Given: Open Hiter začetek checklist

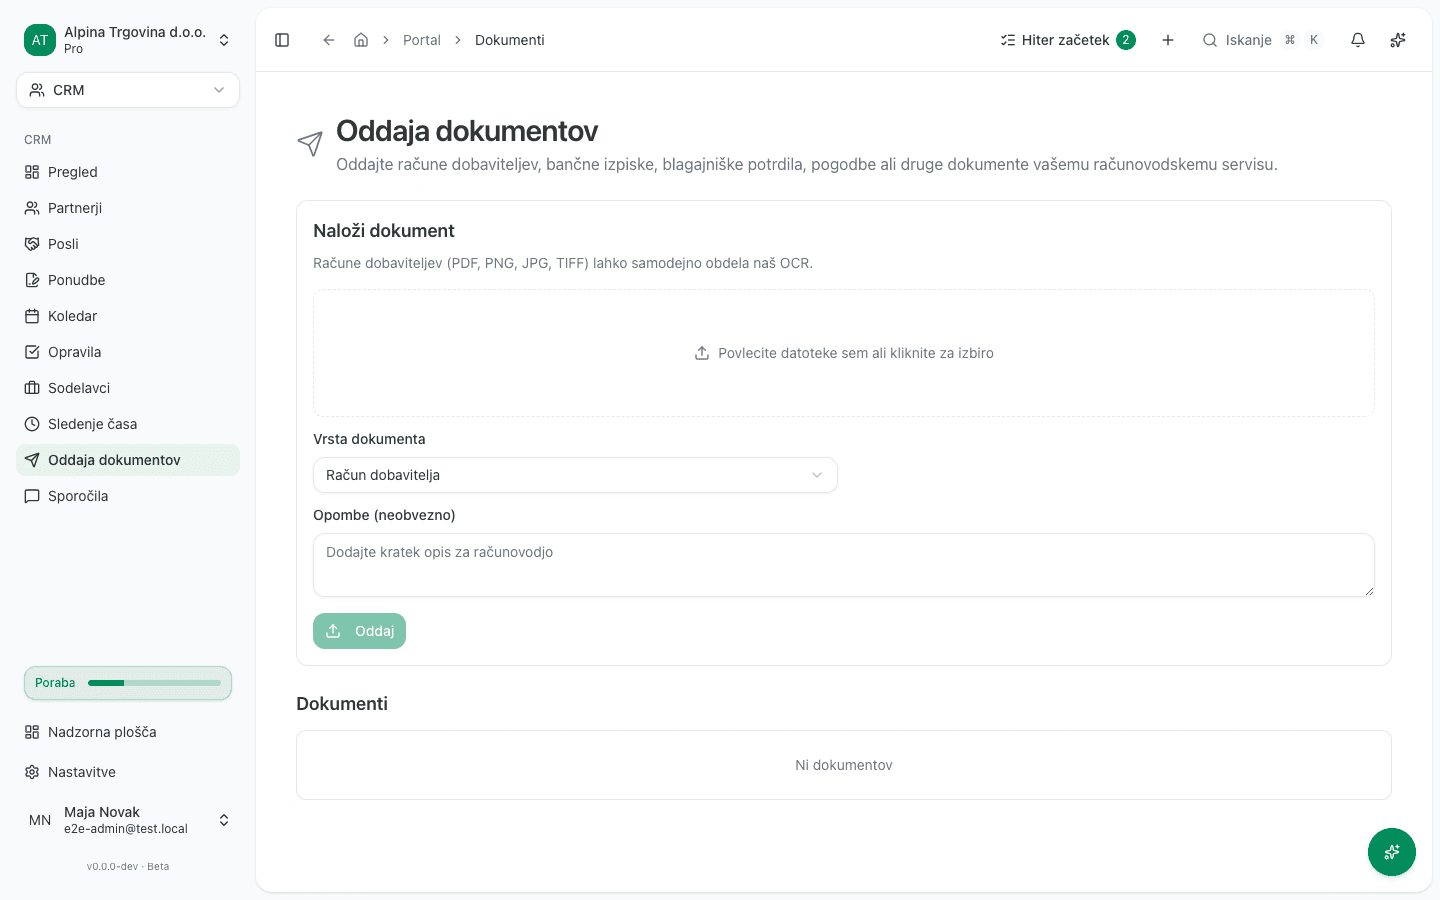Looking at the screenshot, I should point(1067,40).
